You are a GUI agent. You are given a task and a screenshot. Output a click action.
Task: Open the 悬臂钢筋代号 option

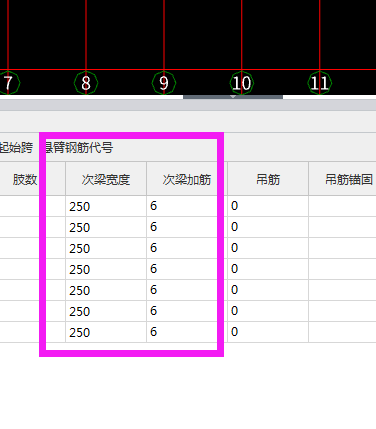[79, 147]
